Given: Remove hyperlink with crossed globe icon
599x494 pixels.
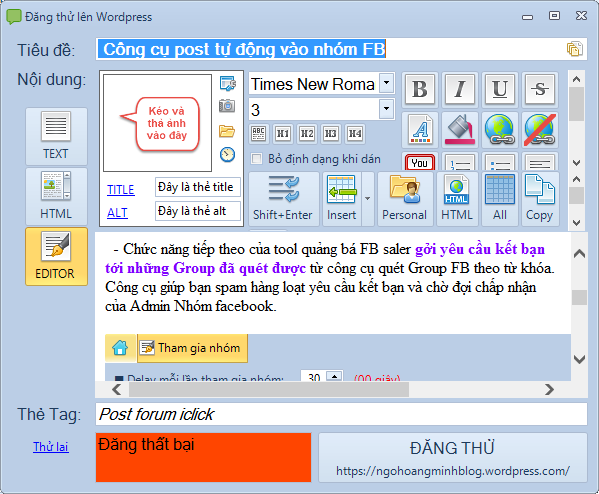Looking at the screenshot, I should (540, 130).
